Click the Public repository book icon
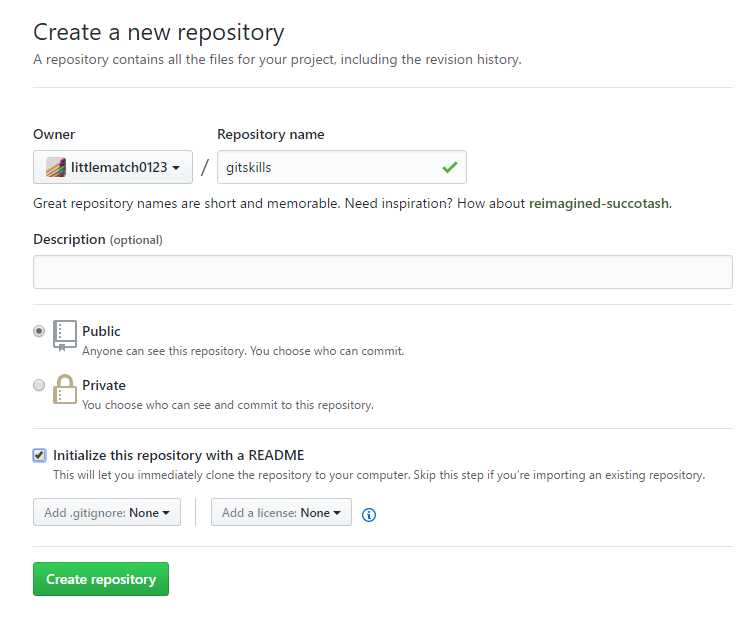Screen dimensions: 746x632 pos(65,336)
